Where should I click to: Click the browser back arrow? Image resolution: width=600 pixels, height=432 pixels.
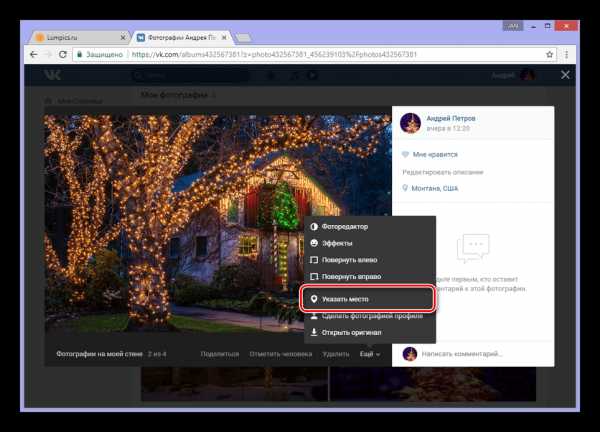34,54
